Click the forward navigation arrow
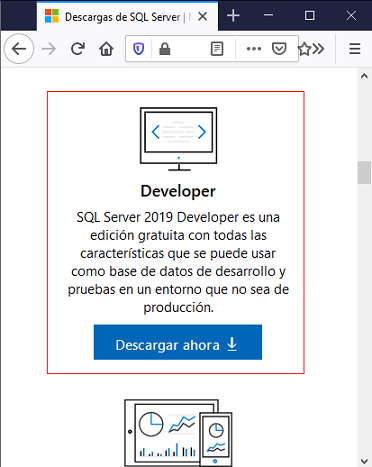Viewport: 372px width, 467px height. click(49, 49)
